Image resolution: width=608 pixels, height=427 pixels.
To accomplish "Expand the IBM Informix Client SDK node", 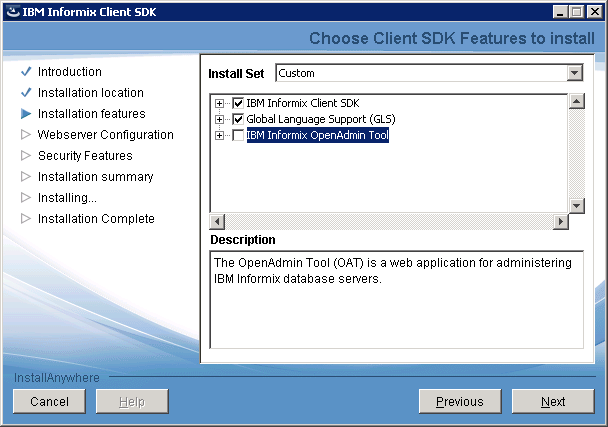I will pos(219,103).
